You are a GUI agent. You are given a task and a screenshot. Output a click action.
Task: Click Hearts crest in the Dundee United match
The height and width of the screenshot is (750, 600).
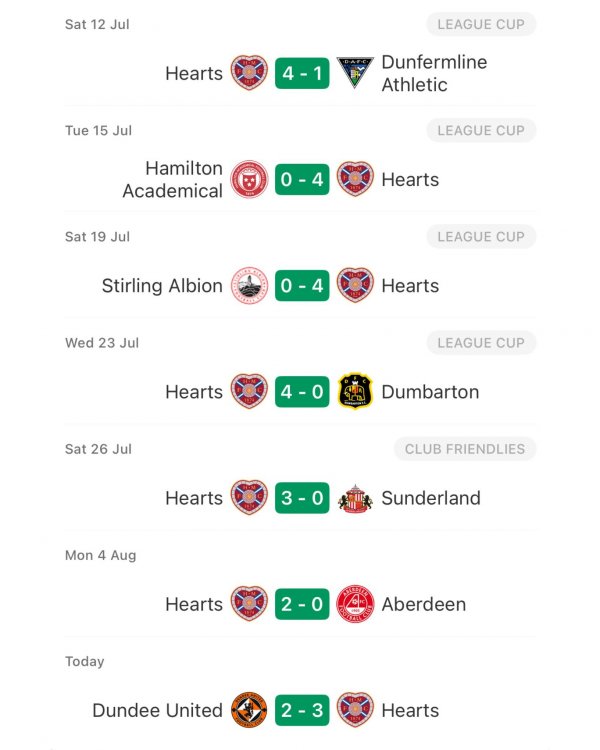pos(355,710)
